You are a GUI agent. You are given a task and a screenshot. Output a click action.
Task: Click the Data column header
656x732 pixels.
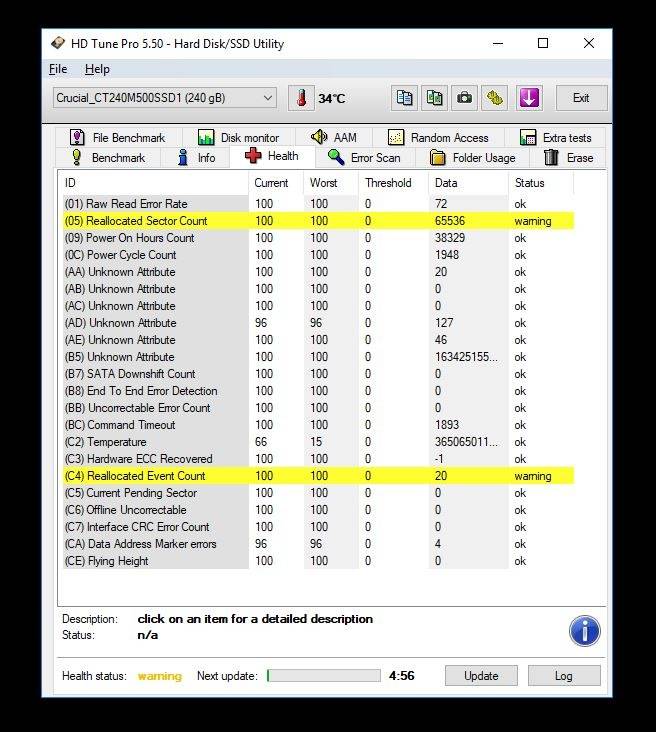[x=468, y=183]
